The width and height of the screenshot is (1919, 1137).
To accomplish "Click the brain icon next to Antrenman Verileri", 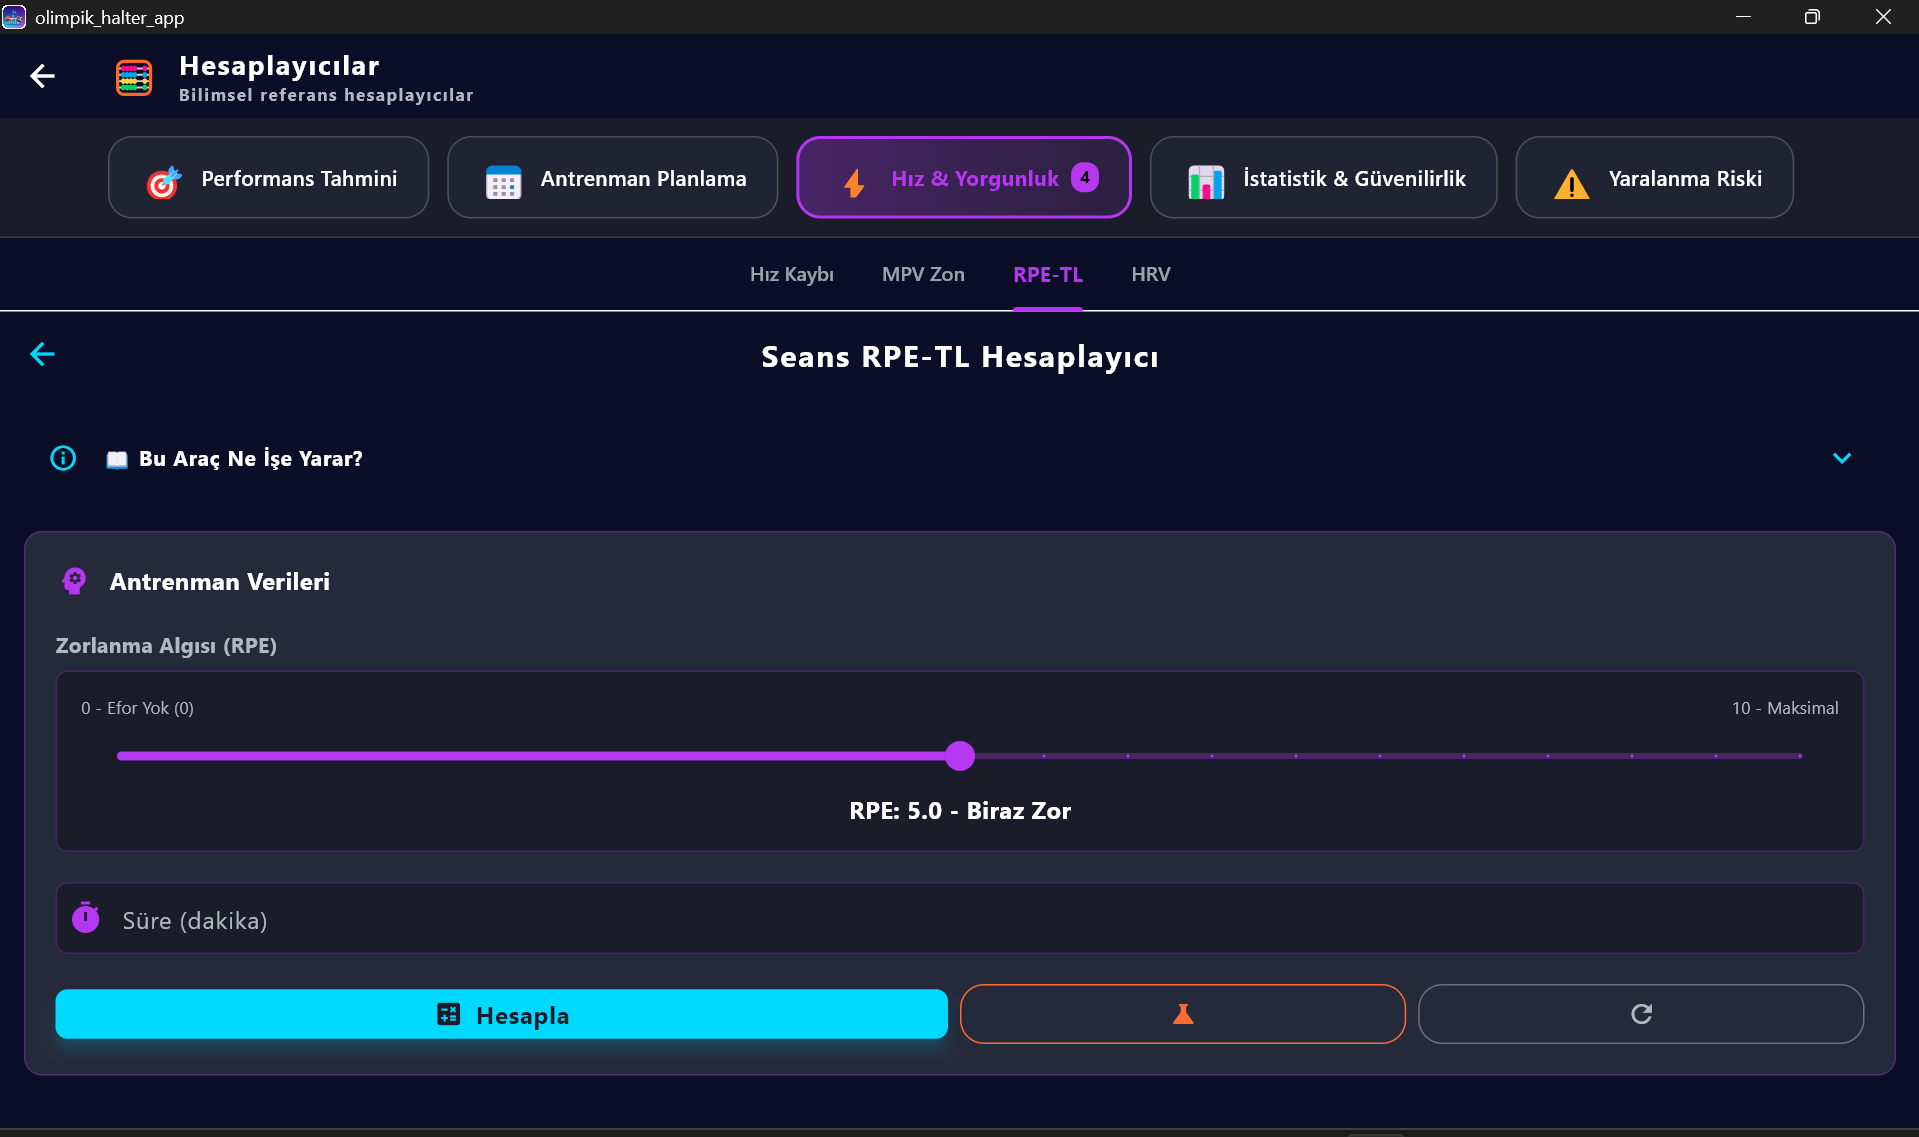I will [74, 581].
